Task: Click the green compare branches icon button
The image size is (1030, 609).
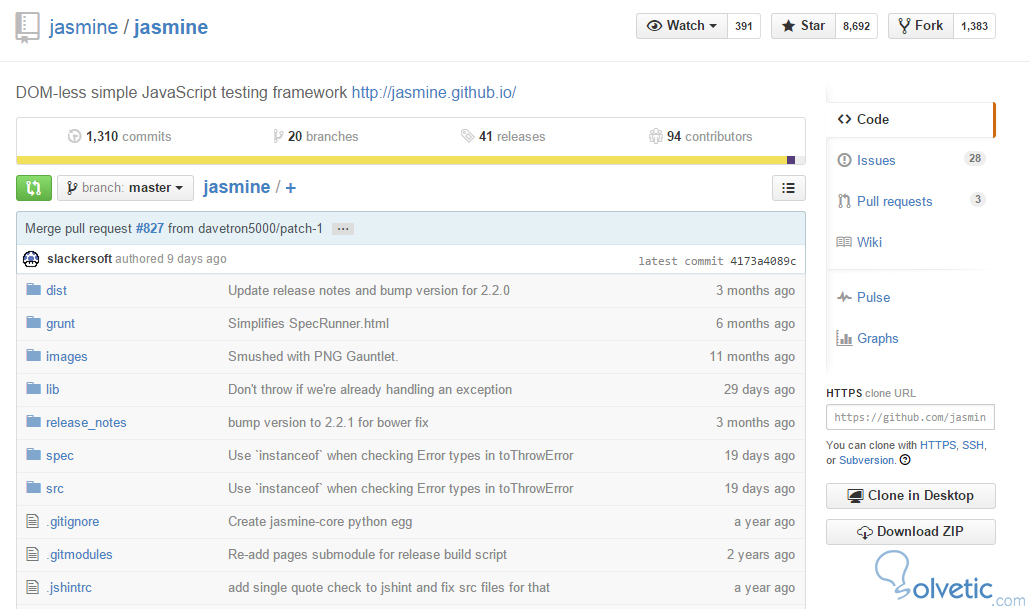Action: coord(33,187)
